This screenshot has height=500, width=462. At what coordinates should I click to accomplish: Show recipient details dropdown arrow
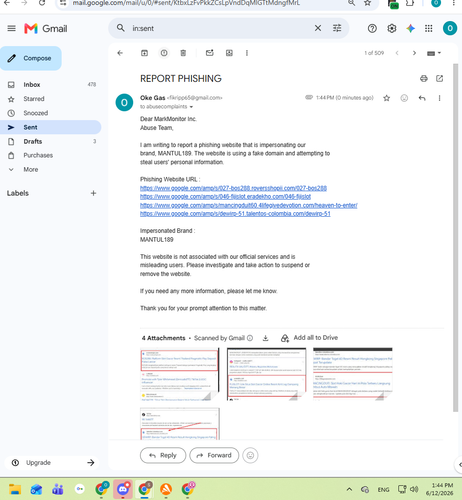tap(191, 107)
